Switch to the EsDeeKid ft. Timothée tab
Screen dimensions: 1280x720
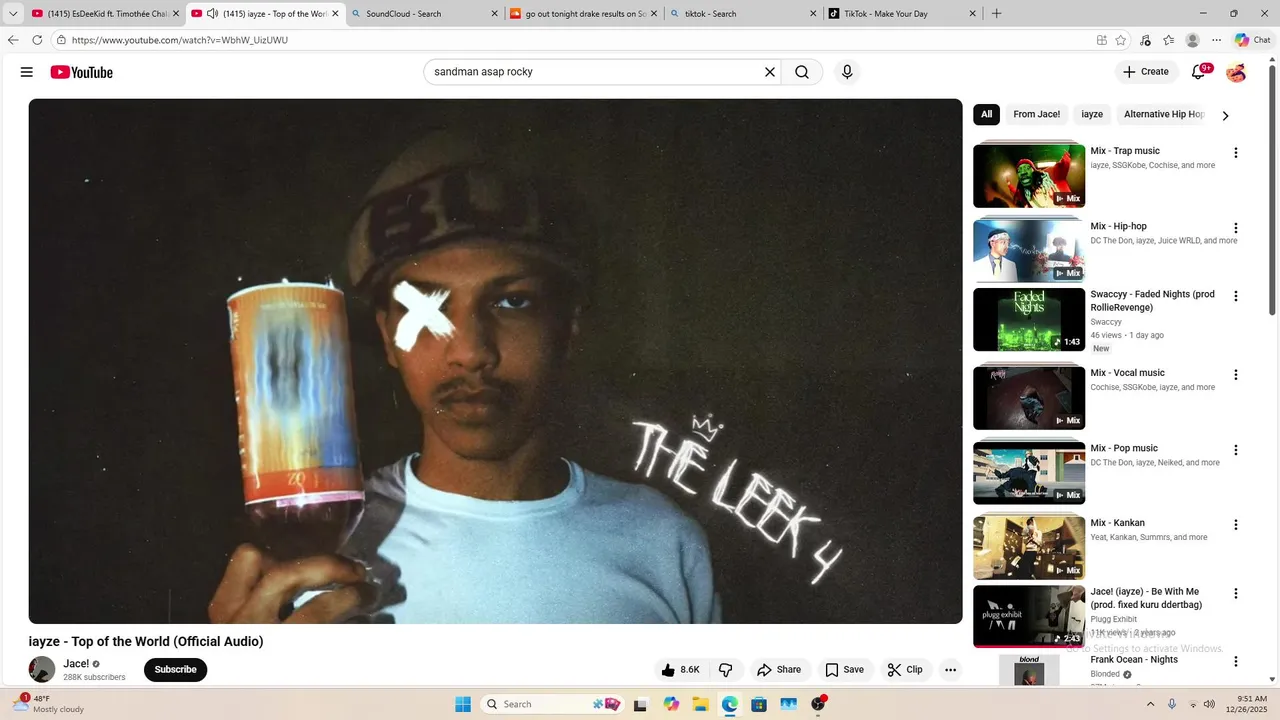tap(105, 14)
